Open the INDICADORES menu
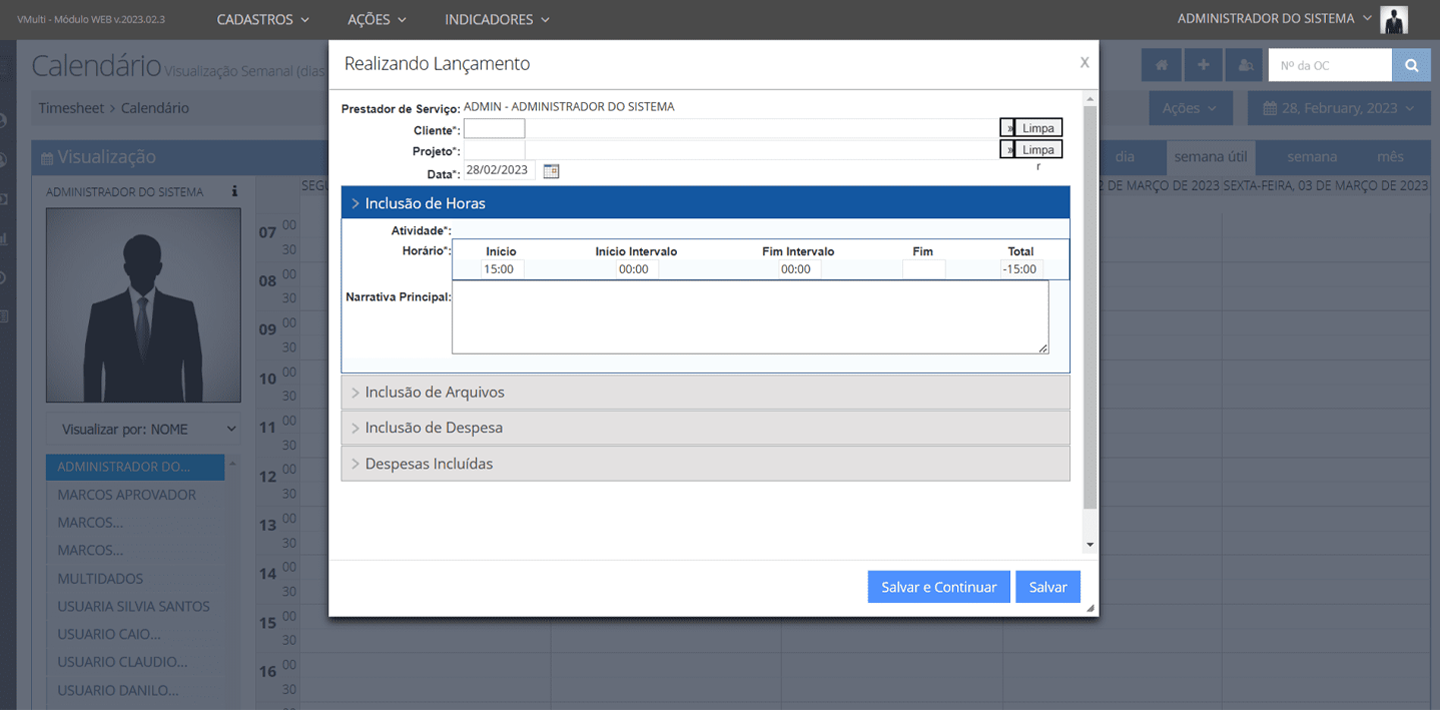Screen dimensions: 1440x710 [x=496, y=19]
